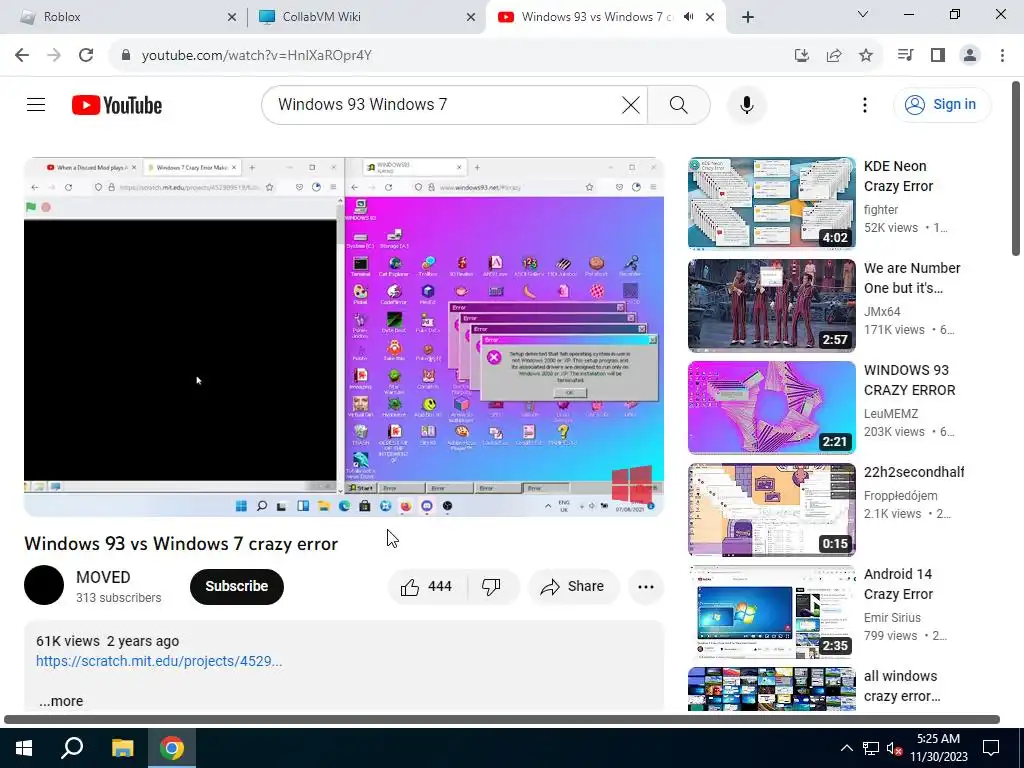Run search with the magnifier button

pos(679,104)
